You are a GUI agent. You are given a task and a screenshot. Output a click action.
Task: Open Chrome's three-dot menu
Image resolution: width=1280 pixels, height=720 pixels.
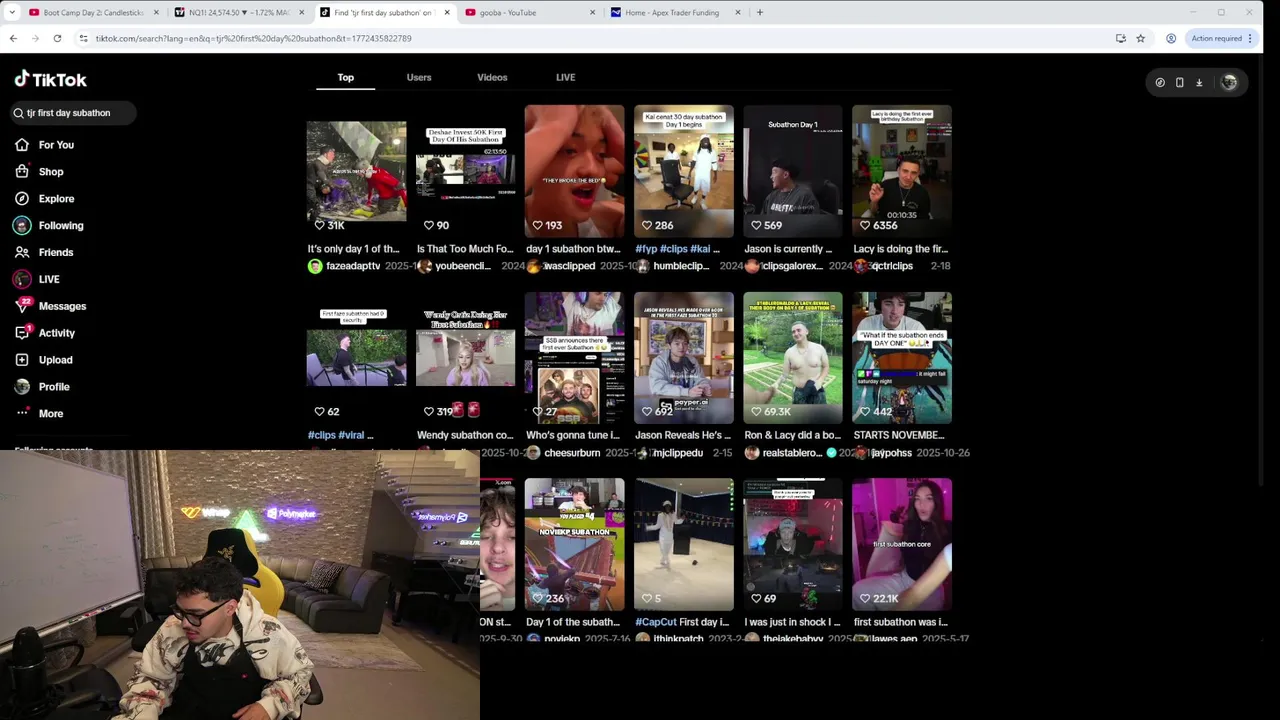click(x=1250, y=38)
